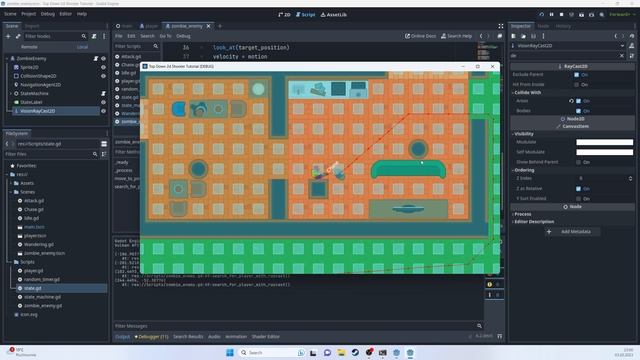The image size is (640, 360).
Task: Collapse the Ordering section
Action: click(x=523, y=170)
